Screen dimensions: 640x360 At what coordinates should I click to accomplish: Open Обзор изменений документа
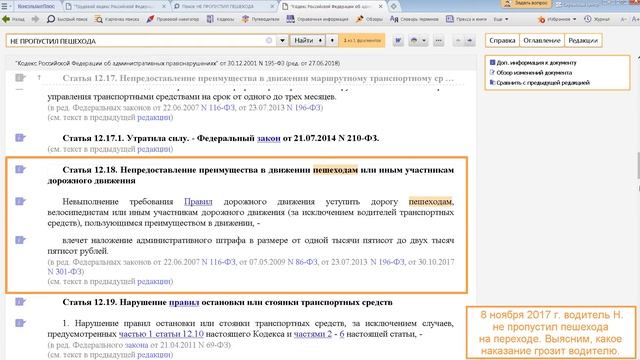[531, 73]
